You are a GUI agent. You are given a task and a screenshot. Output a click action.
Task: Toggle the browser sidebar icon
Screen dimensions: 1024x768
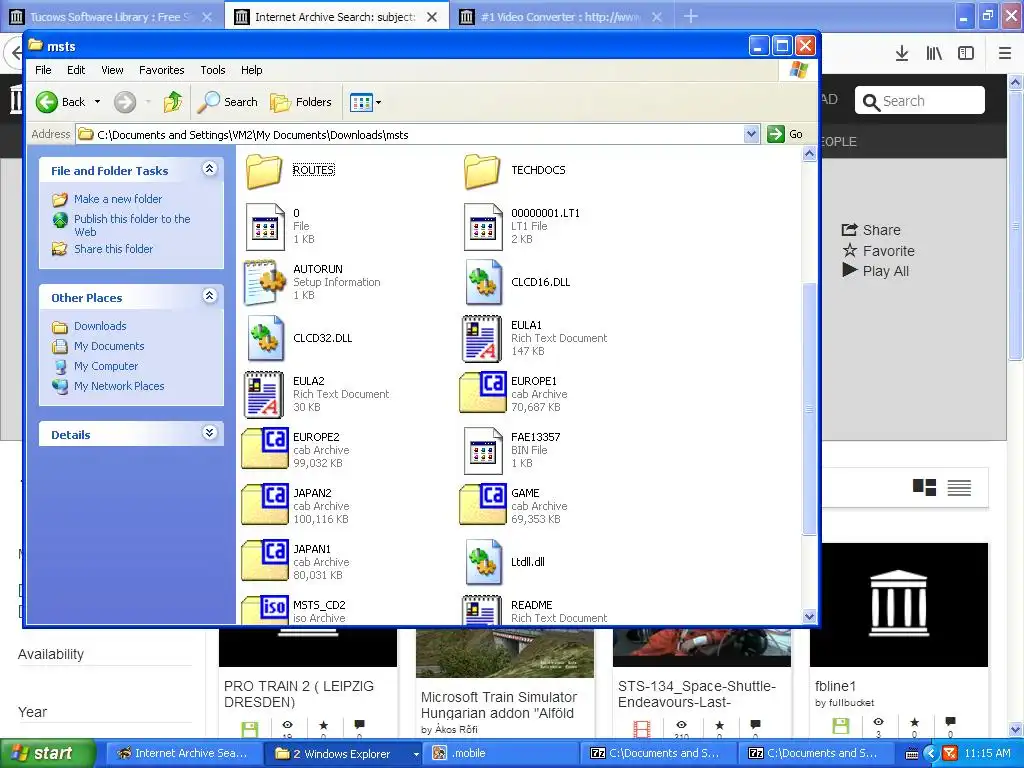tap(966, 54)
